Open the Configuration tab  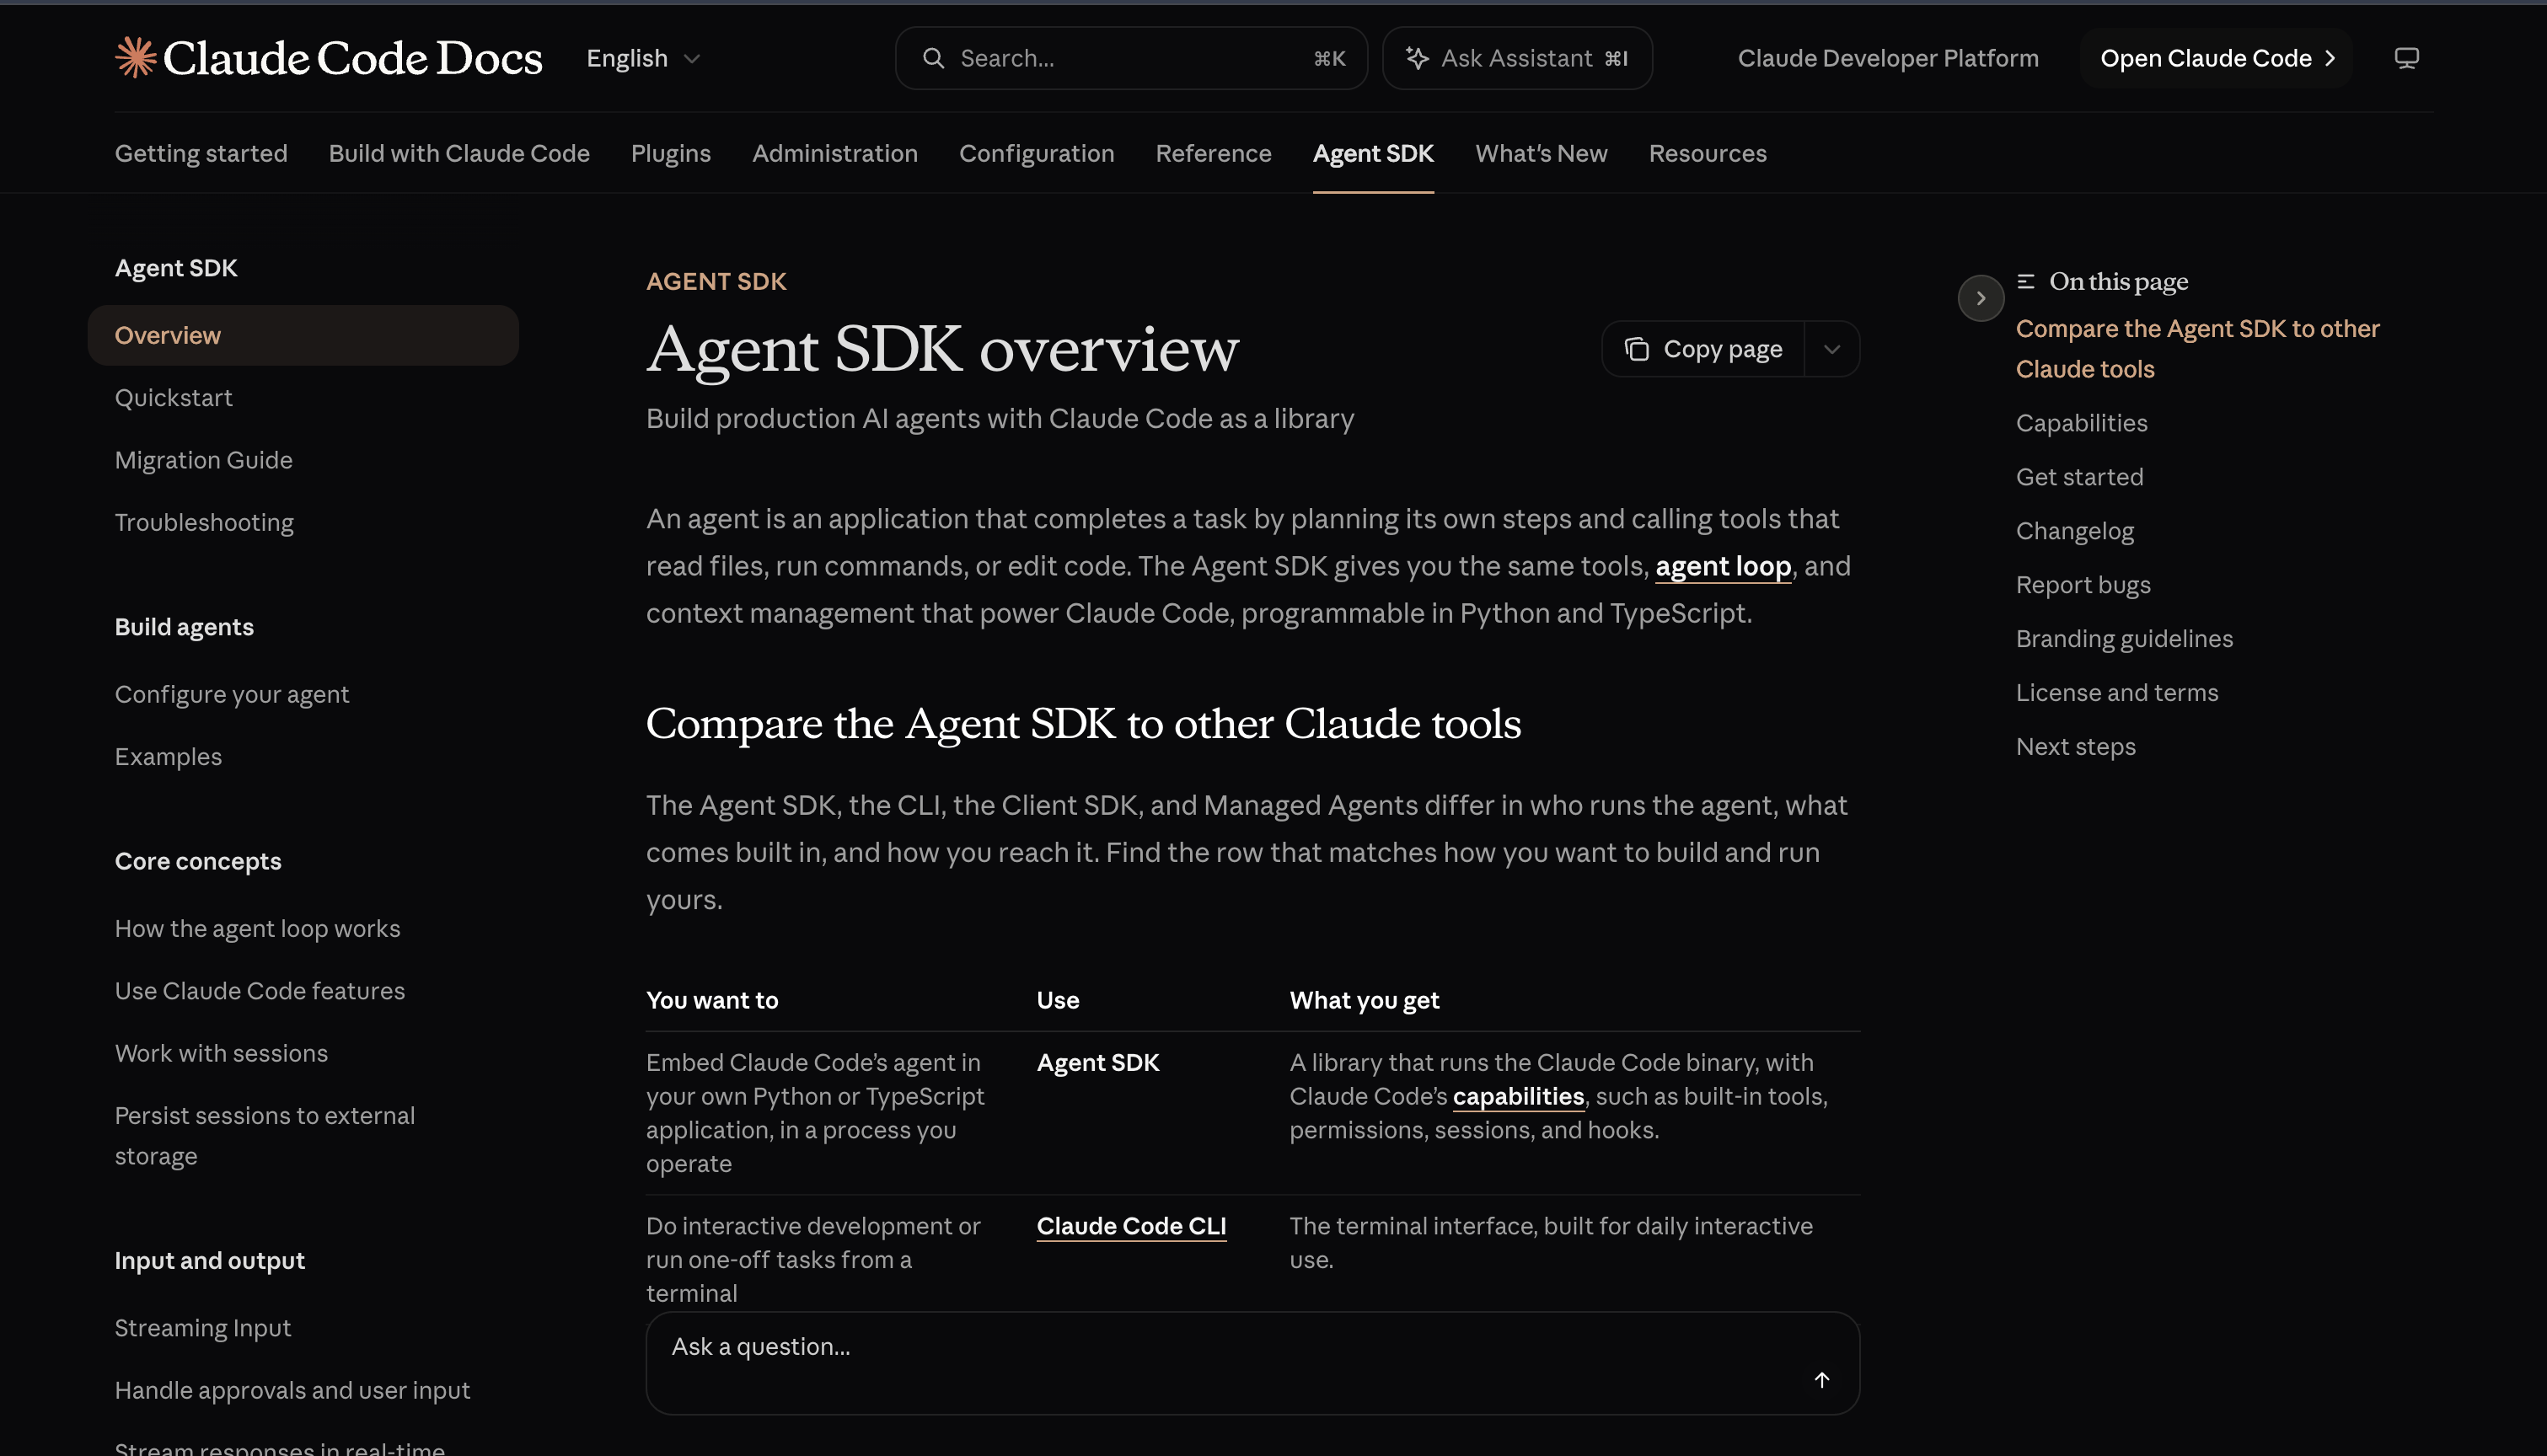[1036, 153]
